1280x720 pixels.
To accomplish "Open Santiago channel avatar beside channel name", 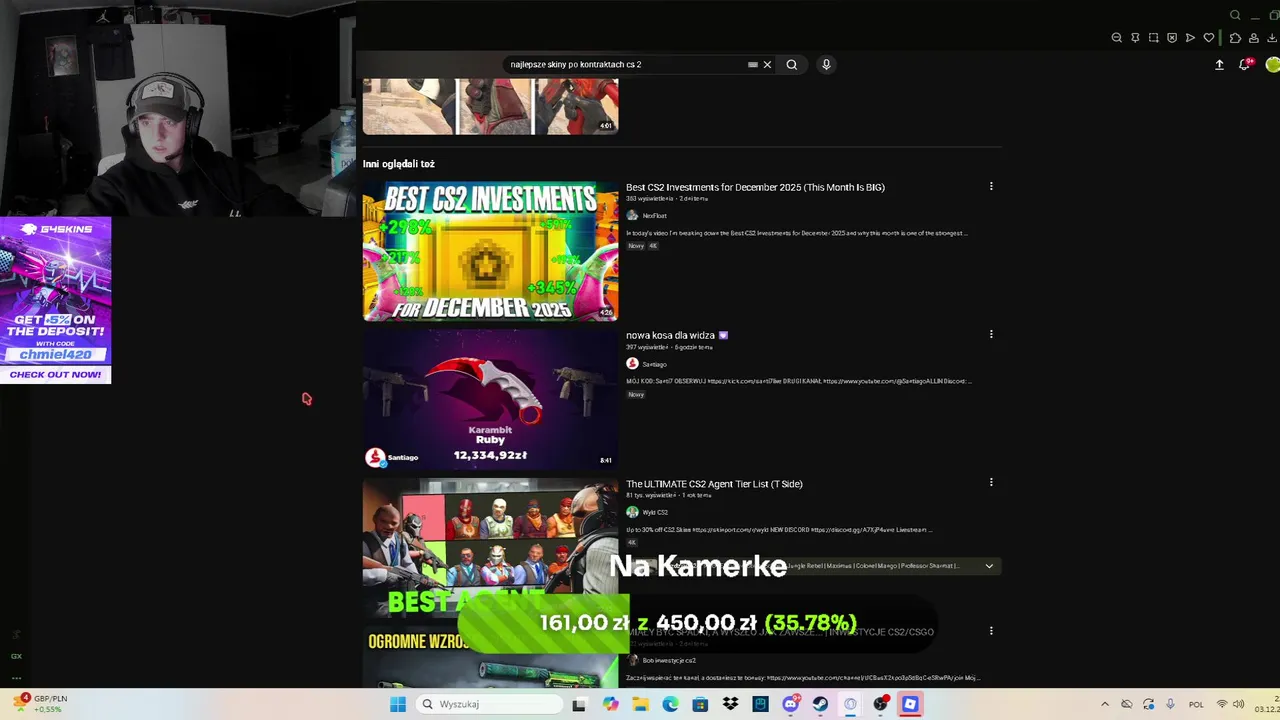I will click(x=632, y=364).
